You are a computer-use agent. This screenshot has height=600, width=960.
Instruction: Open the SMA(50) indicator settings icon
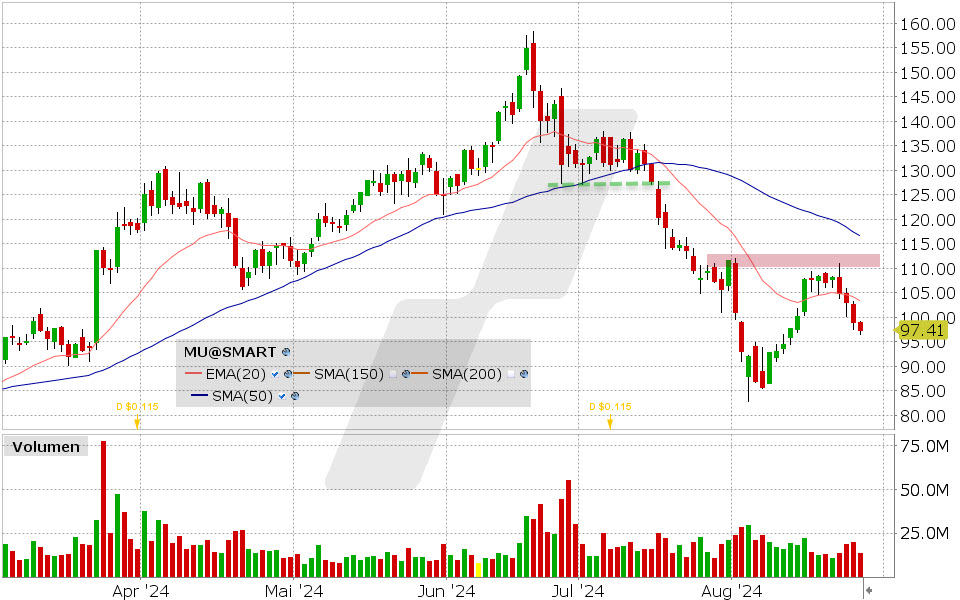[x=294, y=396]
